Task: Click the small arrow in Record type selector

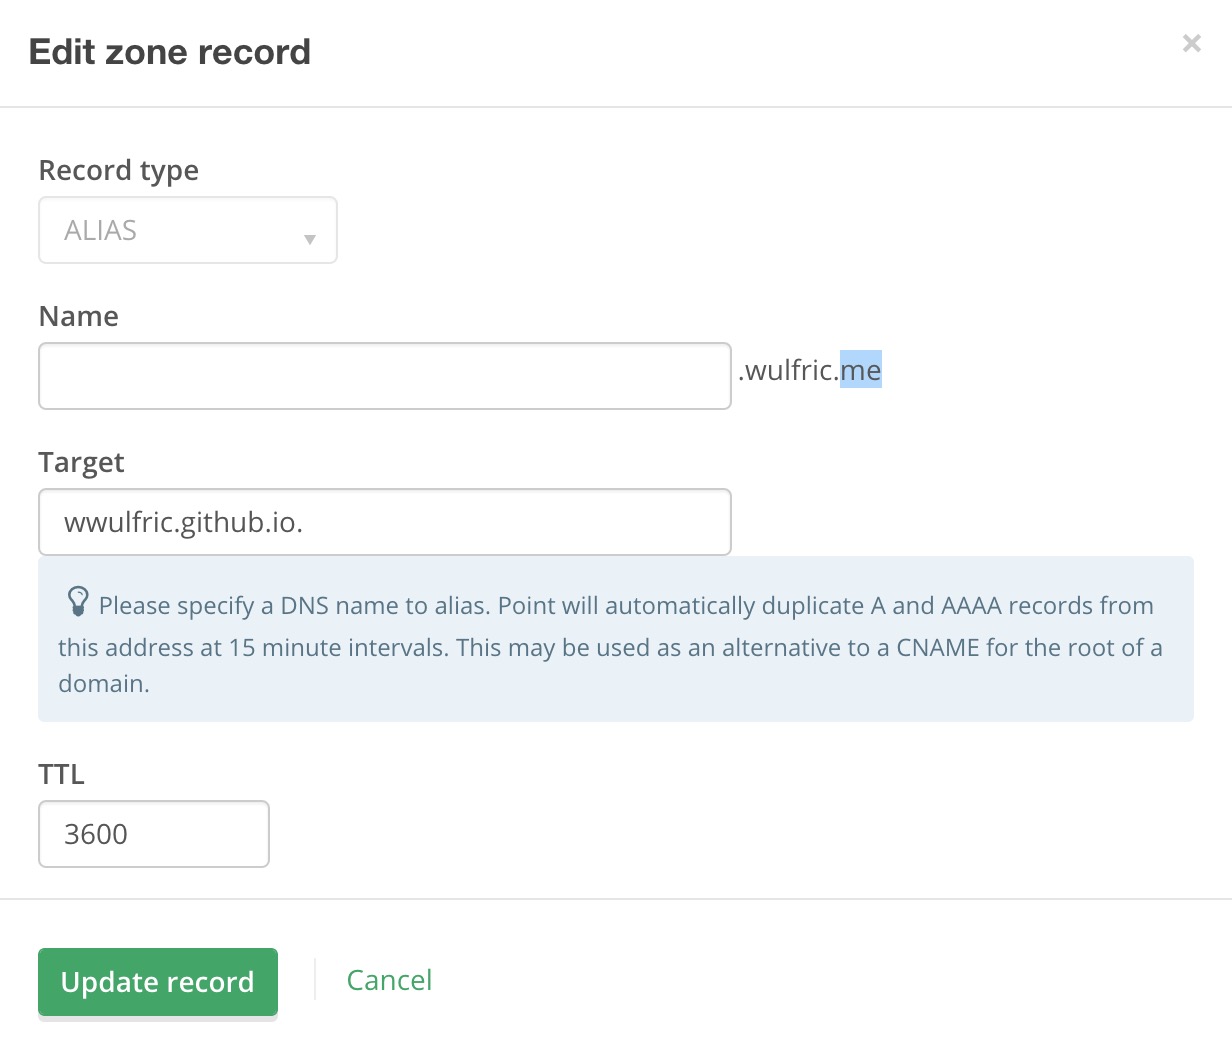Action: pos(310,239)
